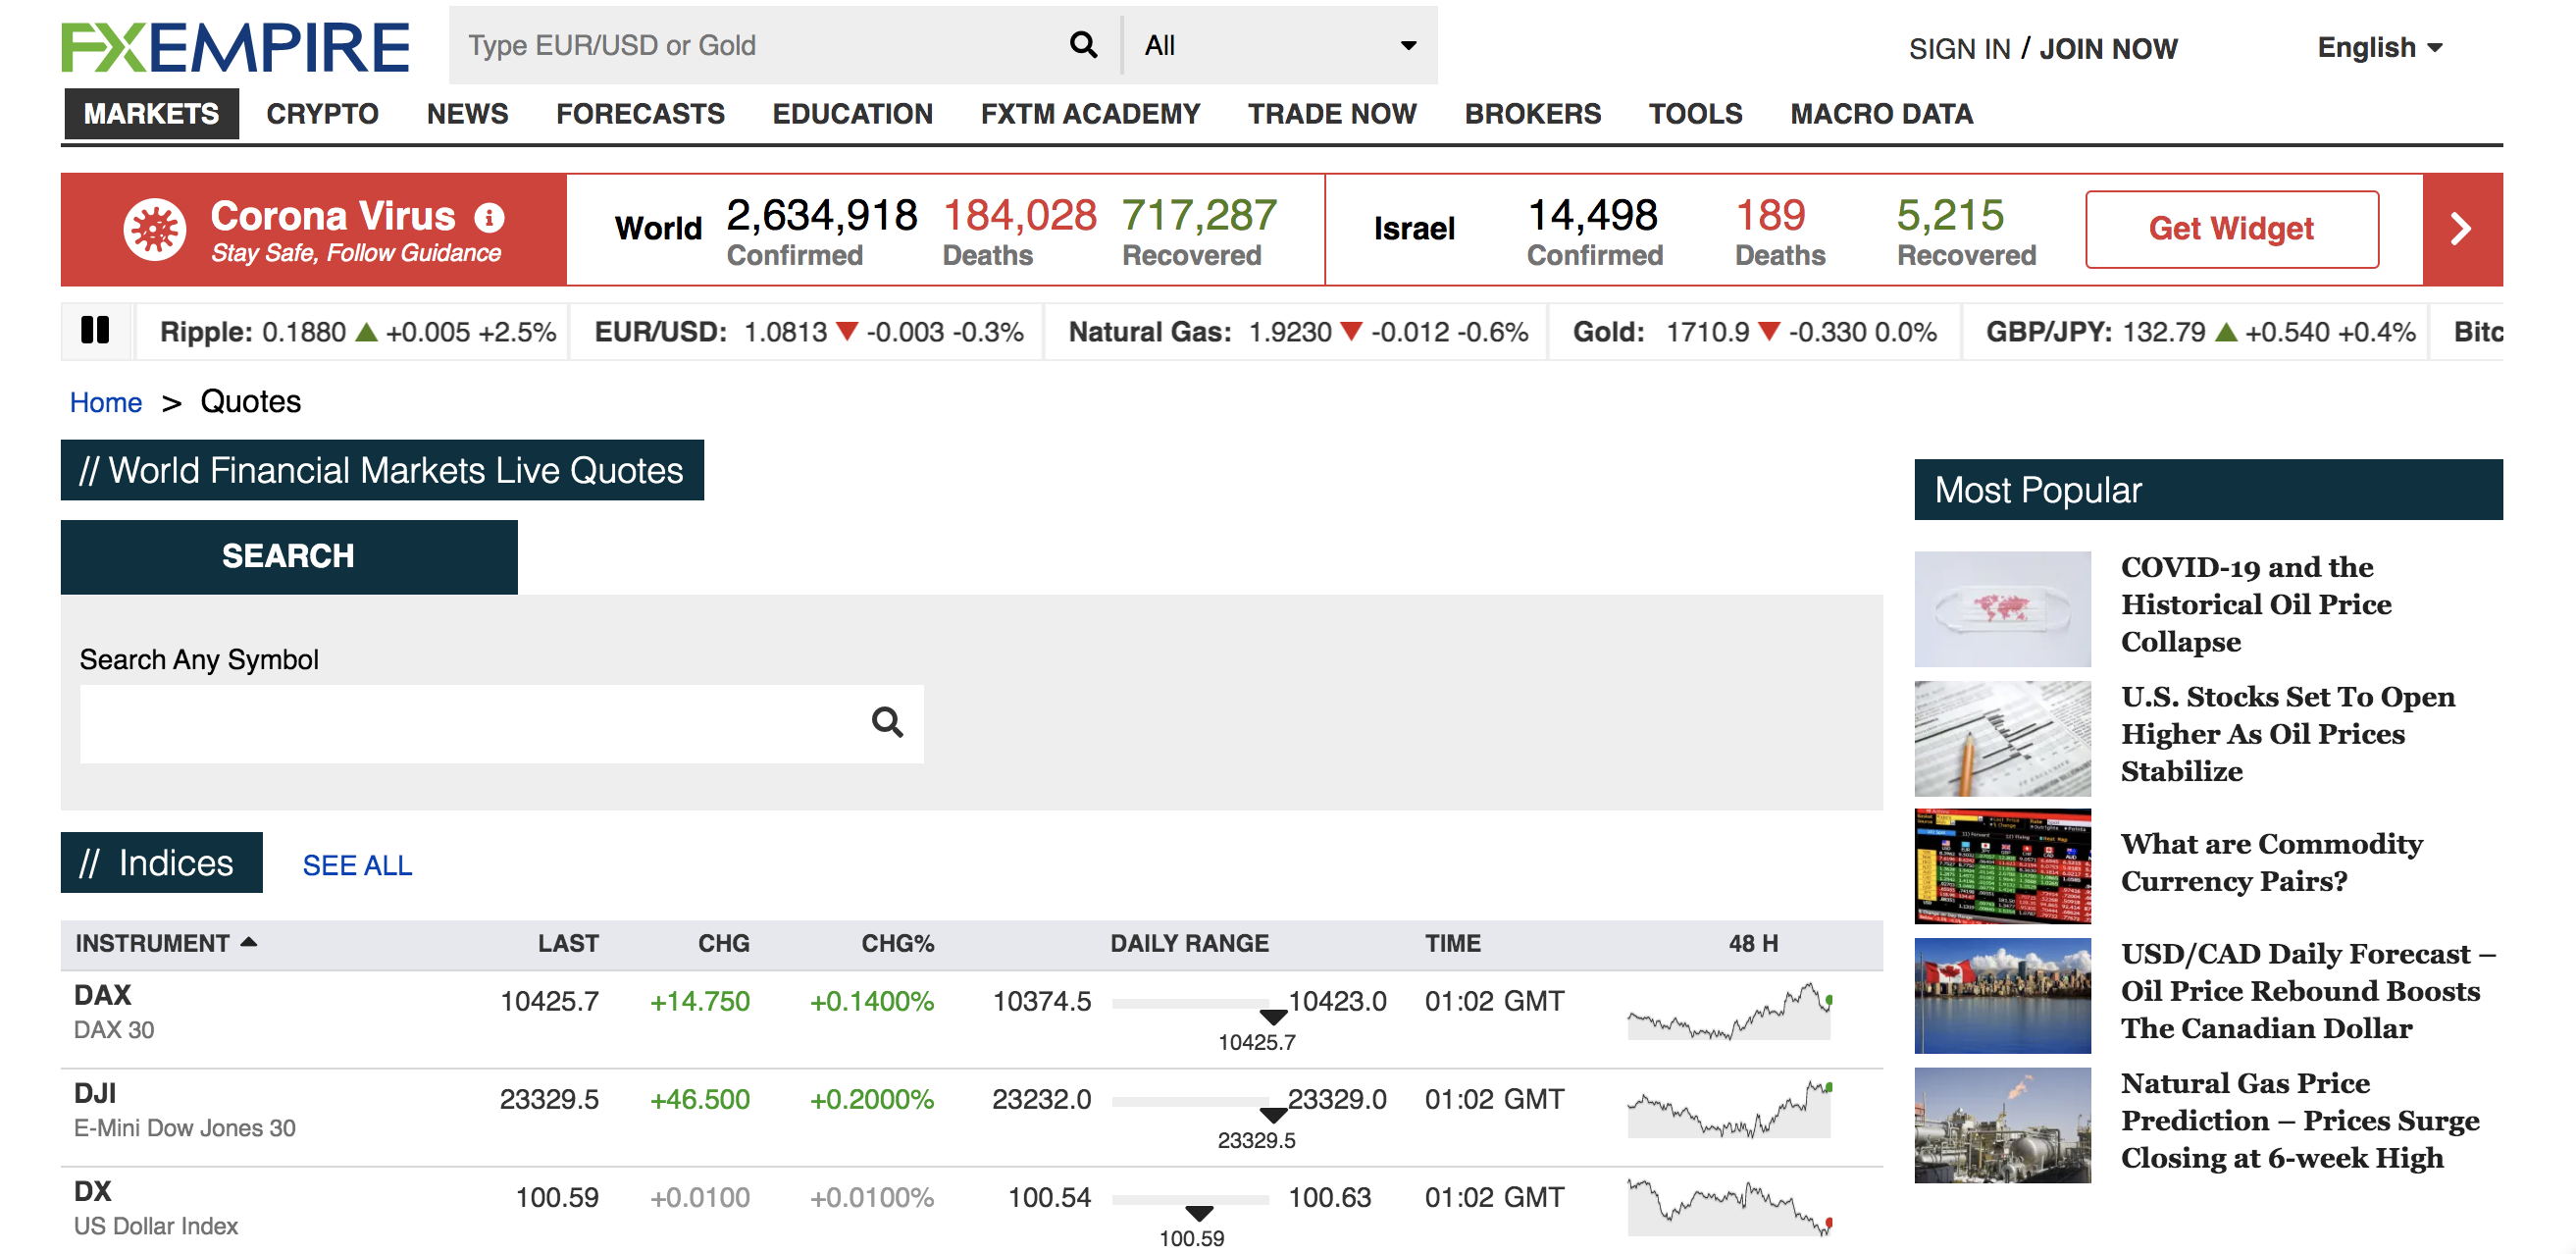Open COVID-19 Historical Oil Price Collapse article
The image size is (2576, 1254).
tap(2256, 604)
